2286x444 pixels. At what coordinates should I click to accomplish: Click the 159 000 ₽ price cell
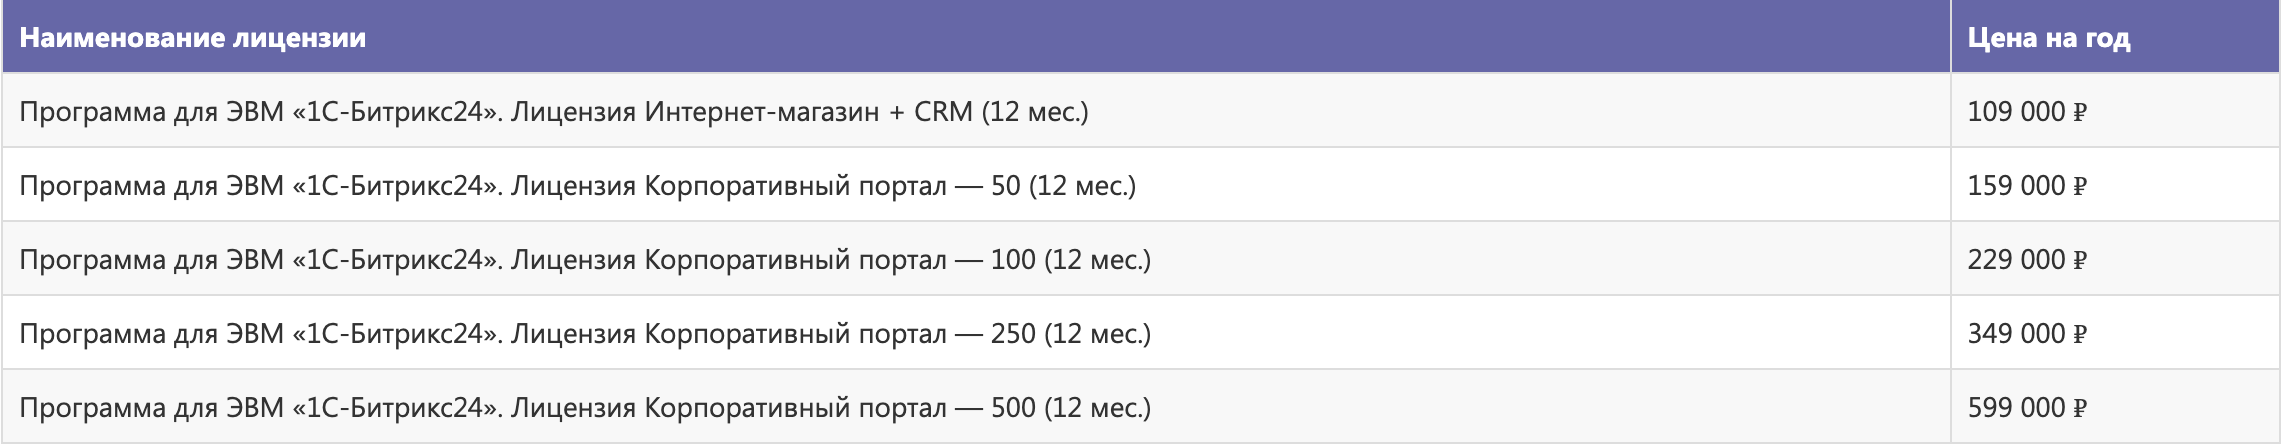[2115, 184]
